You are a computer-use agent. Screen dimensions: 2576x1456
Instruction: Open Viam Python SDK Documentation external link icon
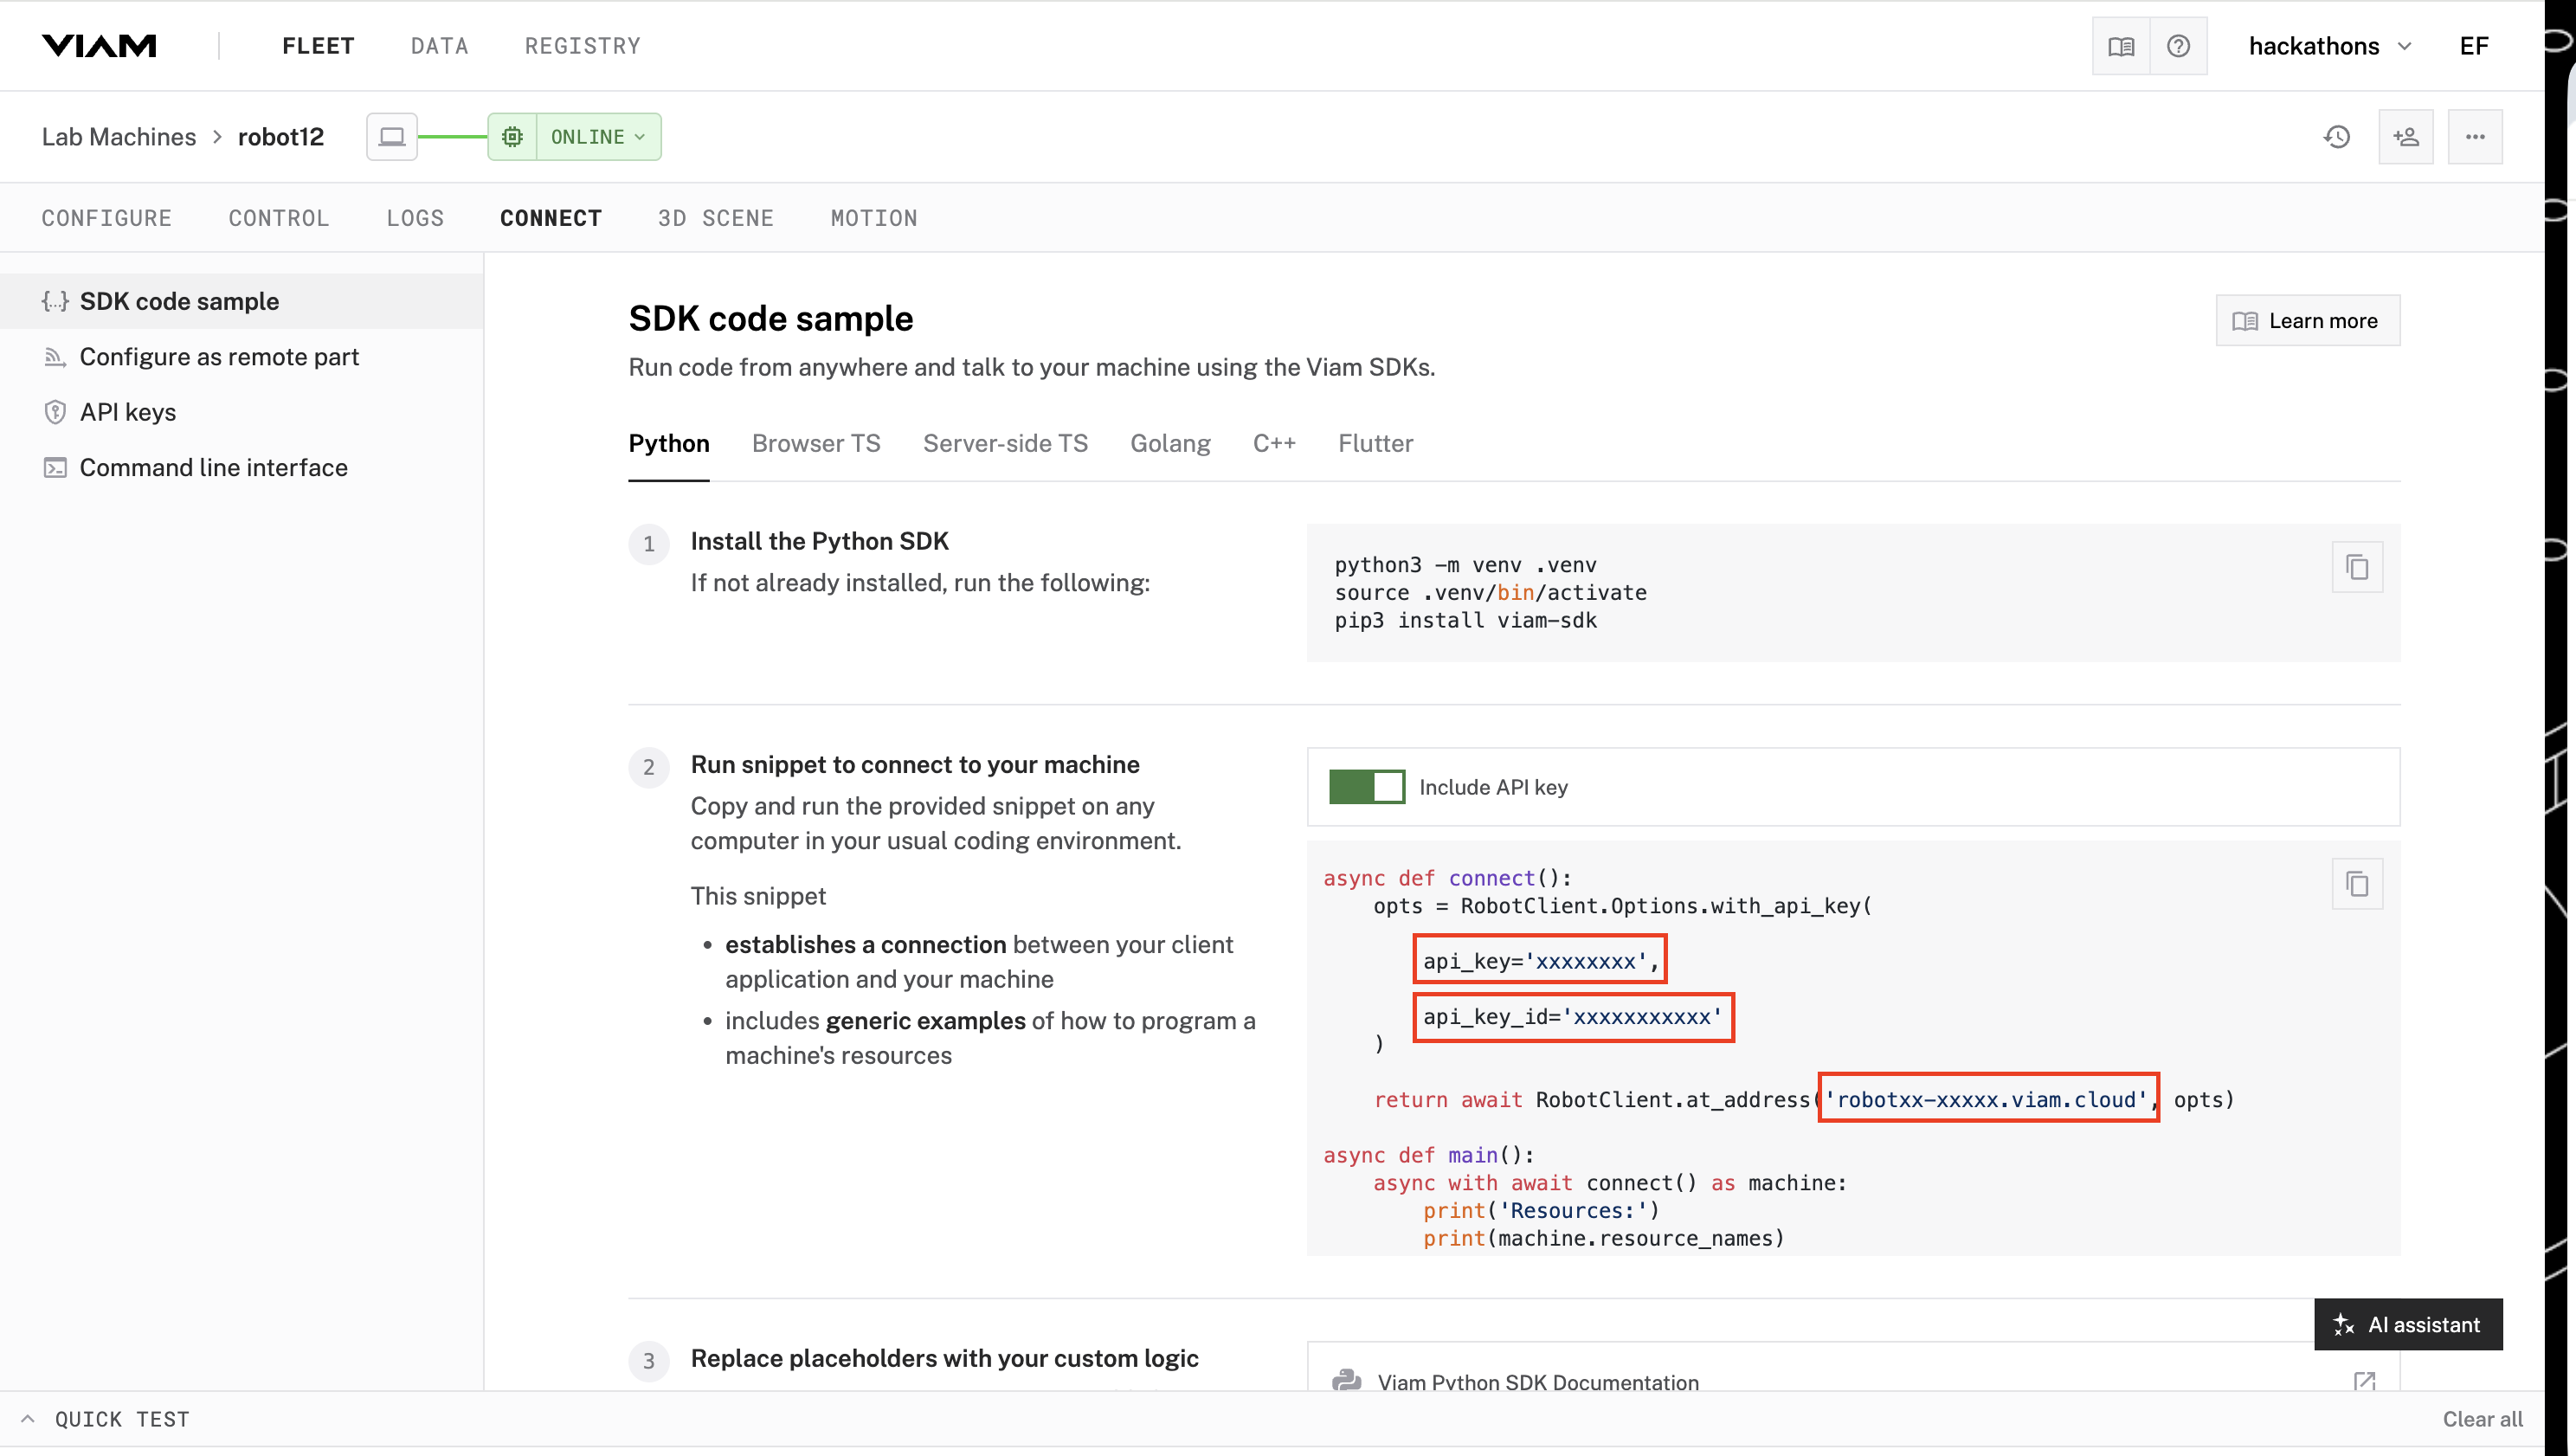pyautogui.click(x=2364, y=1382)
